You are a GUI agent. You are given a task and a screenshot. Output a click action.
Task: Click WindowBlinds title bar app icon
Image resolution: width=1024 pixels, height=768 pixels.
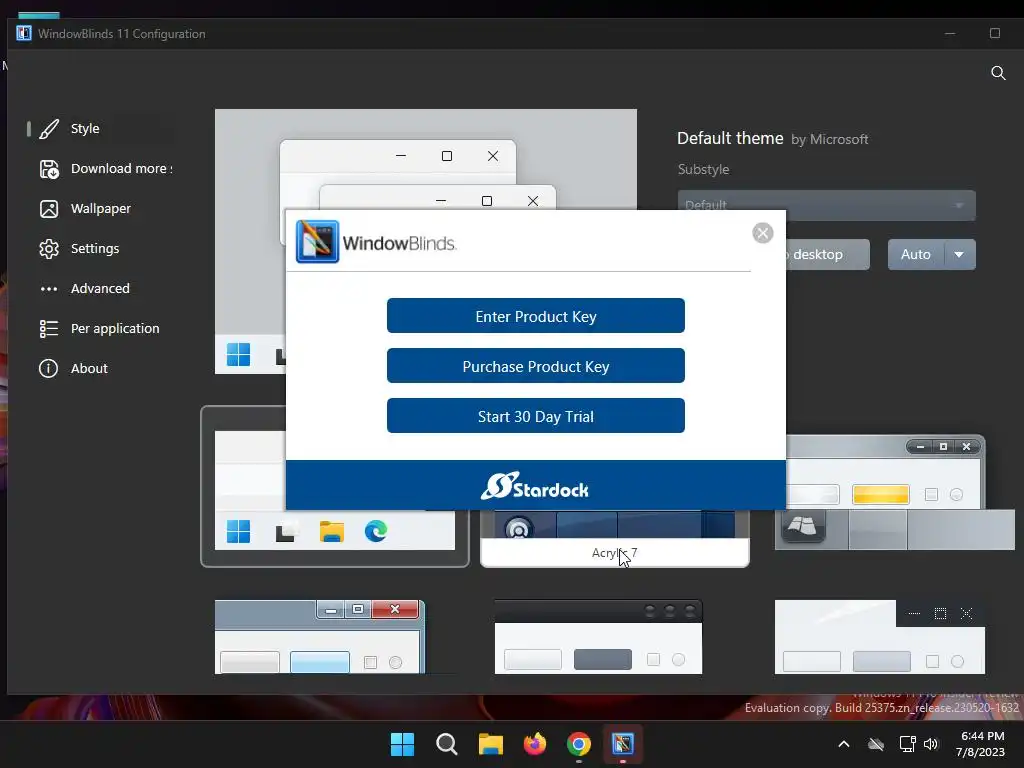pos(24,33)
